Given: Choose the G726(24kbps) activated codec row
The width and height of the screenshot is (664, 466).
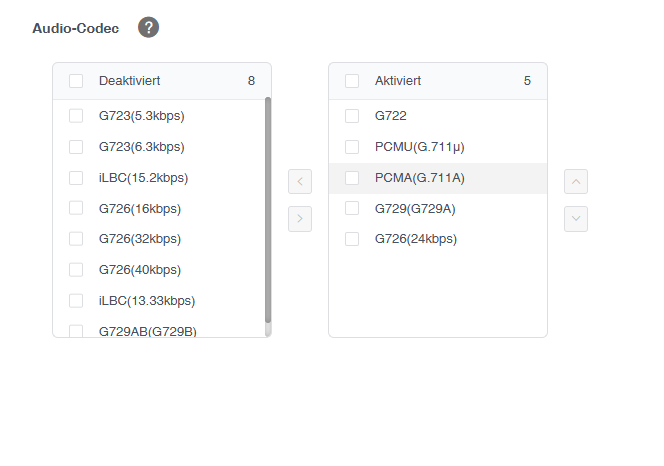Looking at the screenshot, I should coord(438,239).
